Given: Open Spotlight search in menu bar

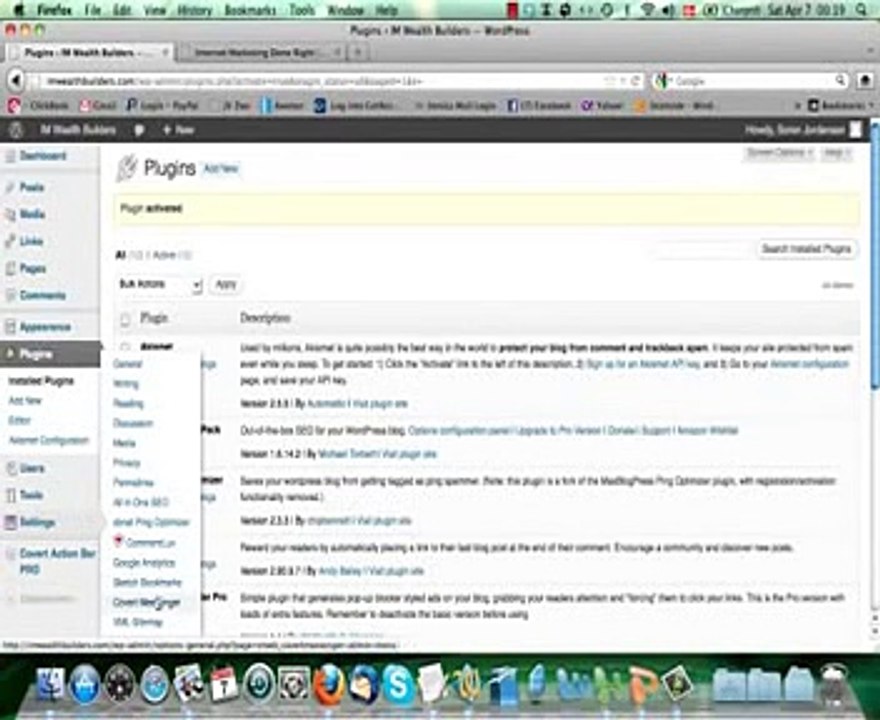Looking at the screenshot, I should [x=862, y=10].
